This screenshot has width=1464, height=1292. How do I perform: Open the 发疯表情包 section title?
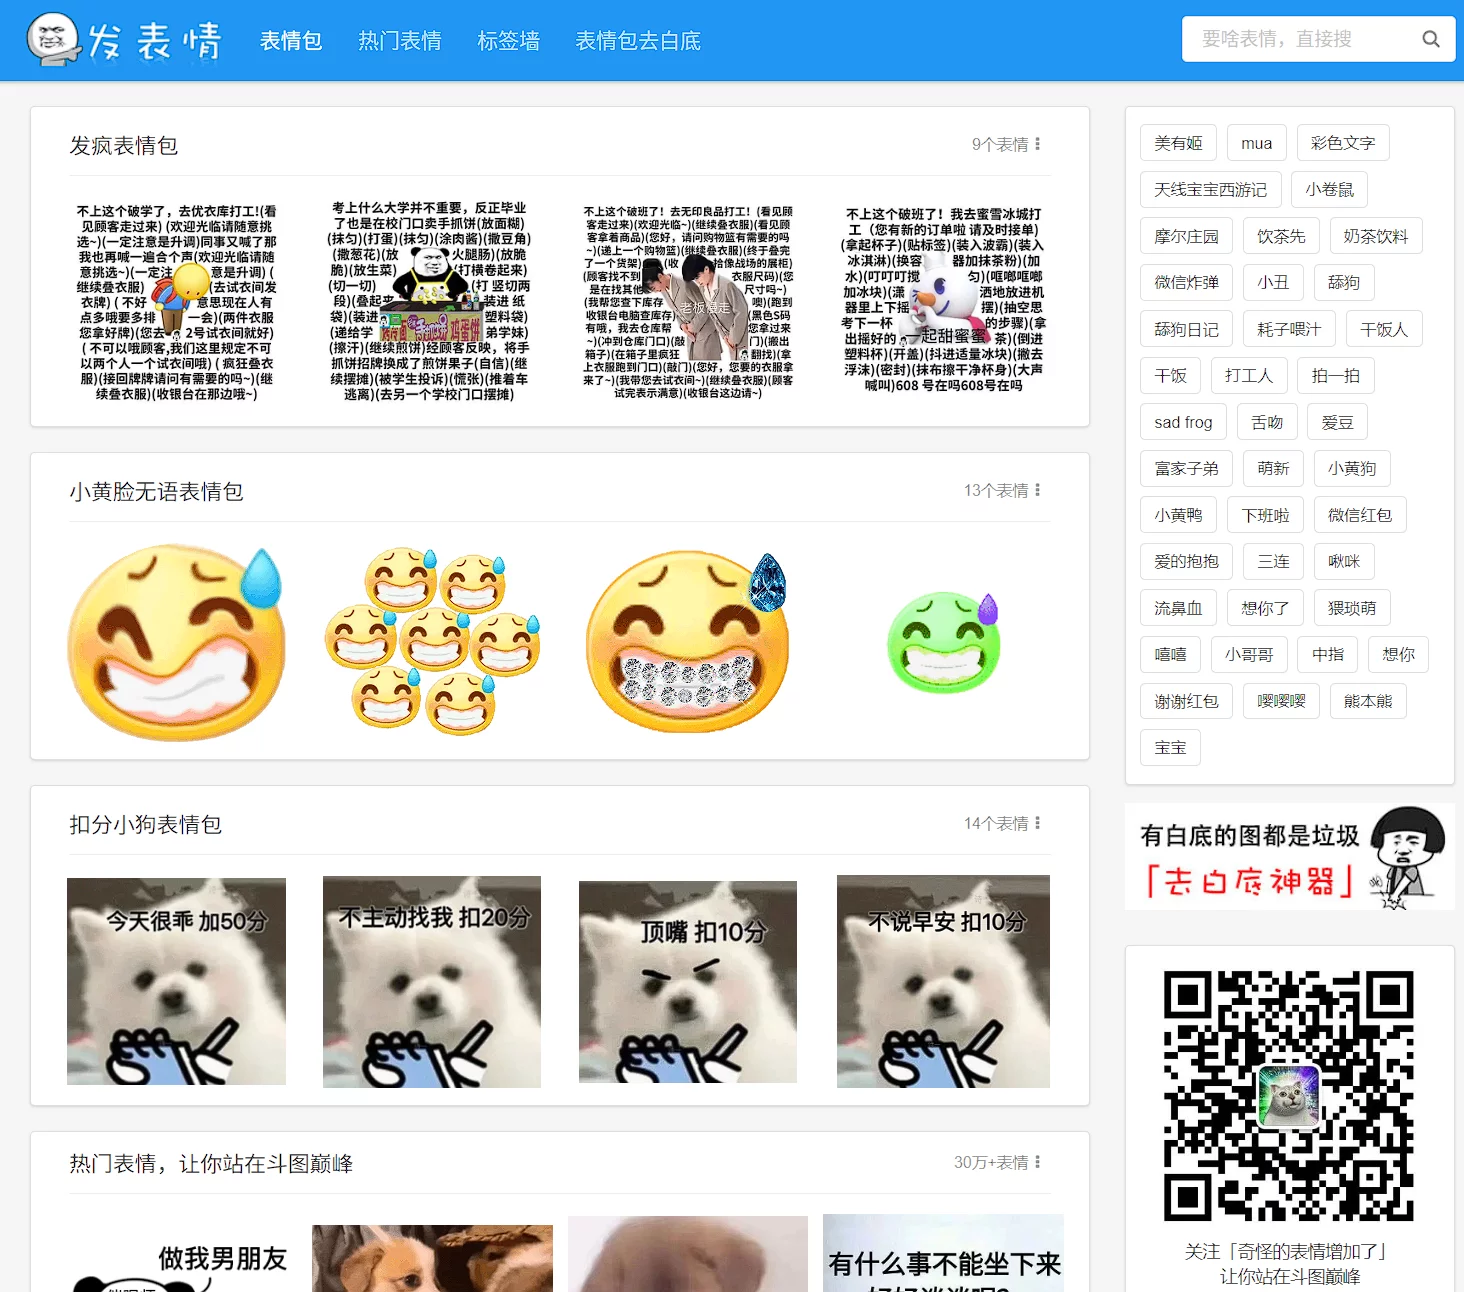(x=123, y=146)
